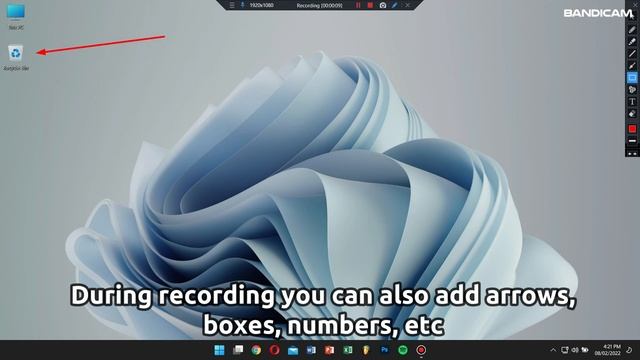Select the Text tool

(x=632, y=102)
